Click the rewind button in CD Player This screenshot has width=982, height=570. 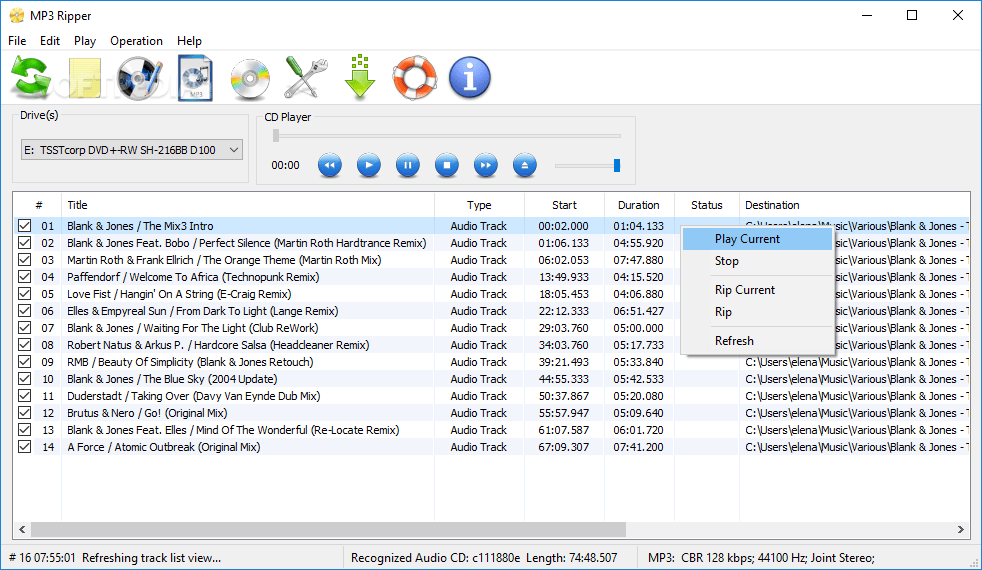(x=329, y=165)
